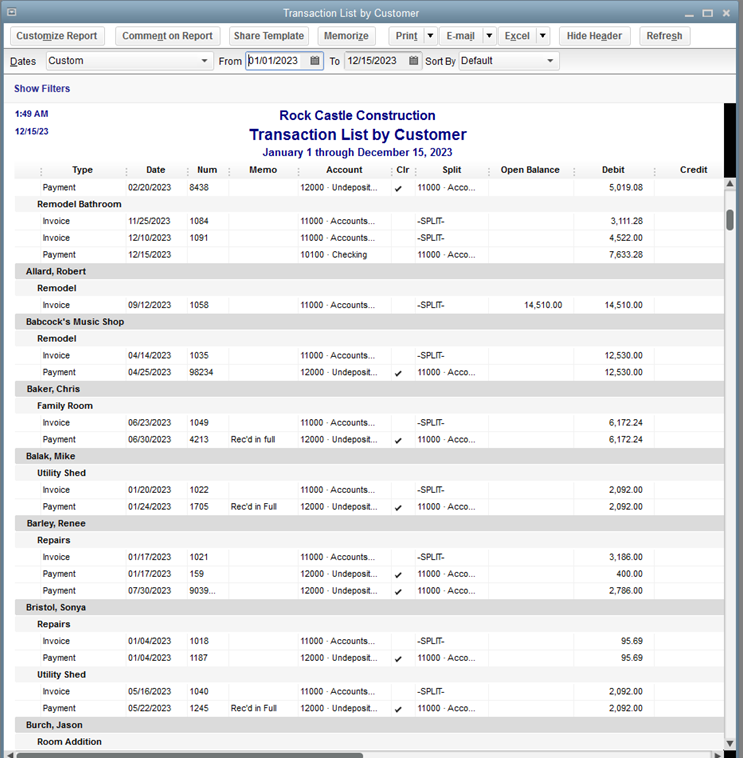
Task: Click the vertical scrollbar up arrow
Action: [730, 184]
